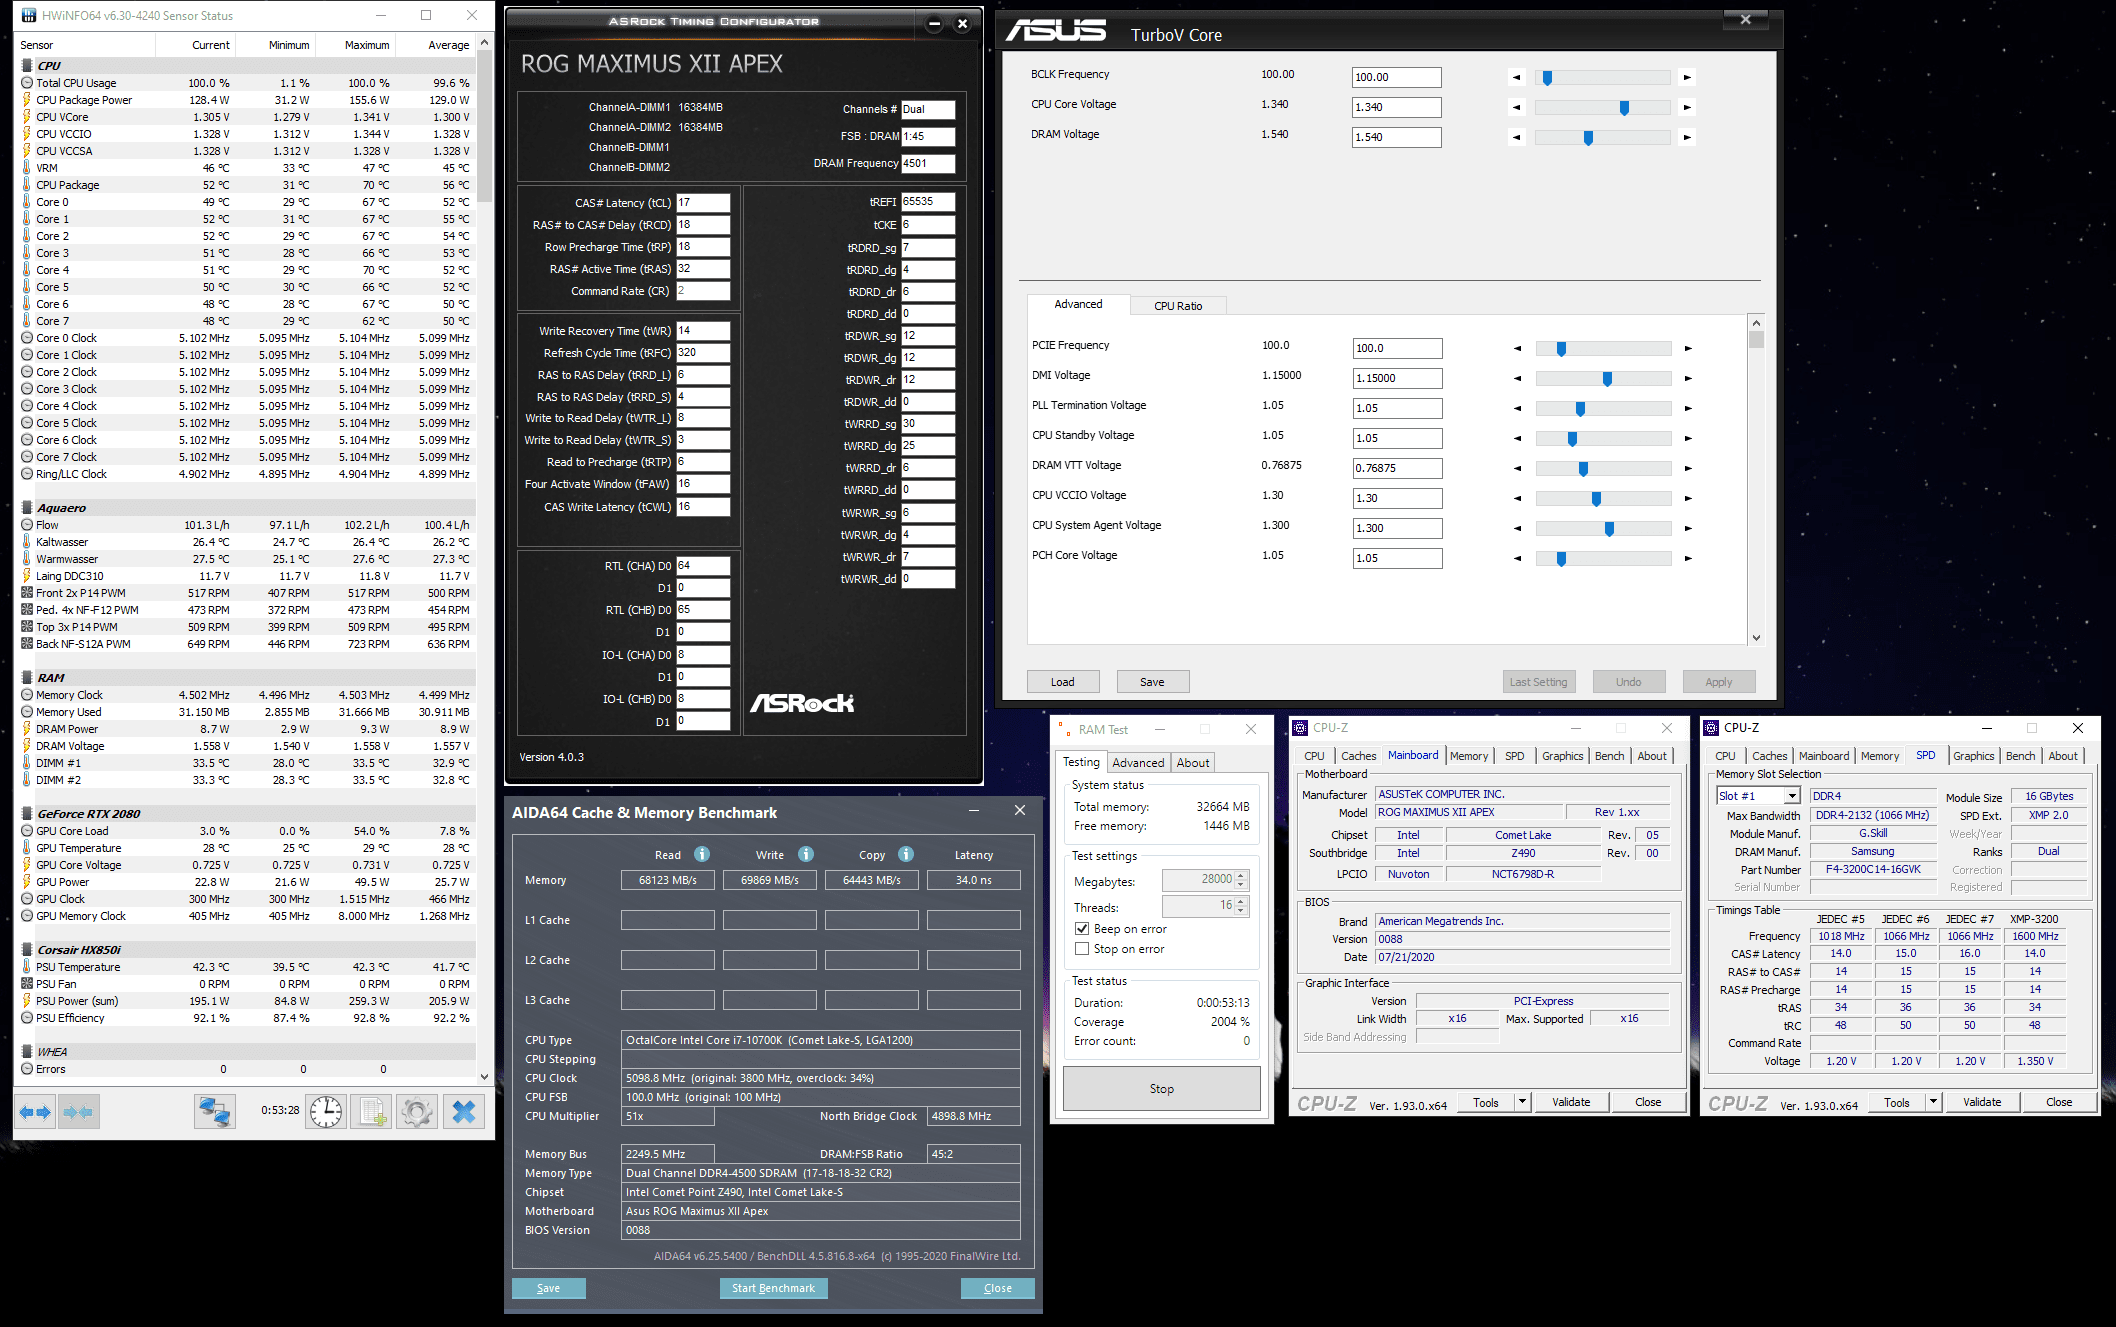The width and height of the screenshot is (2116, 1327).
Task: Increase DMI Voltage with right arrow
Action: (1688, 378)
